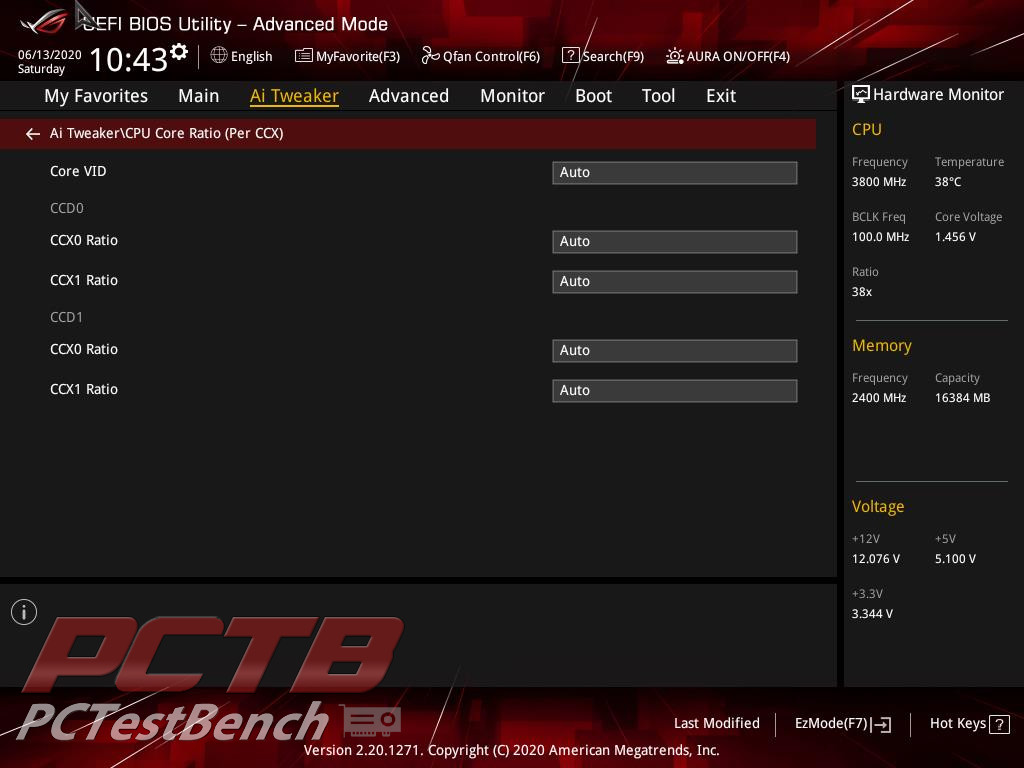1024x768 pixels.
Task: Click the ROG logo icon
Action: (43, 22)
